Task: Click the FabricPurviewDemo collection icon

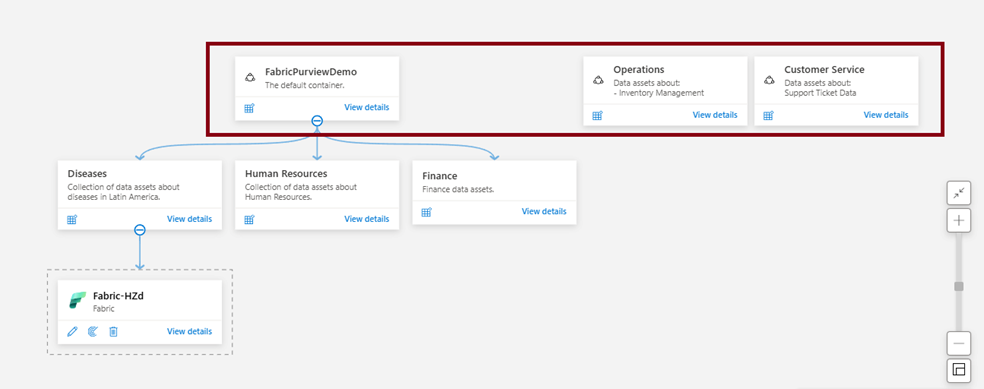Action: 250,78
